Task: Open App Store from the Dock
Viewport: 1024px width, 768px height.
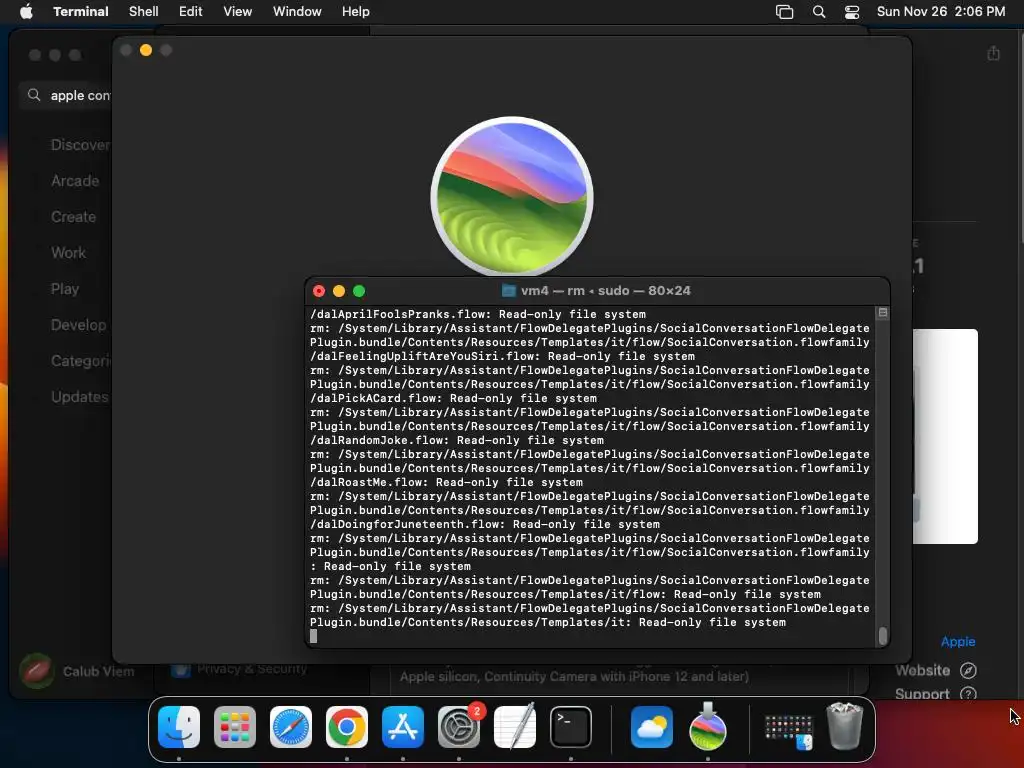Action: pyautogui.click(x=403, y=727)
